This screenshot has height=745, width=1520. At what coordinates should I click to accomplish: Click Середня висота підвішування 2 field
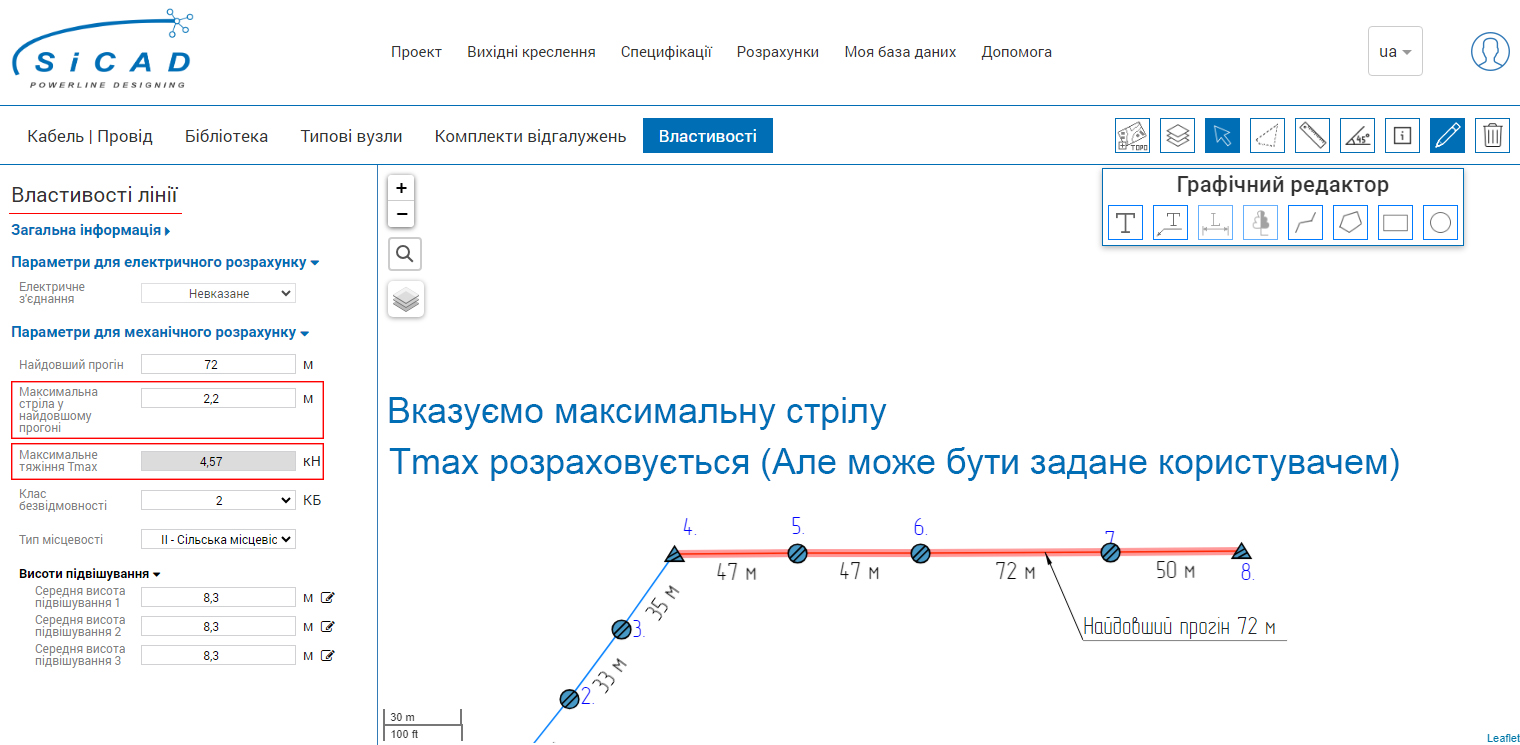click(218, 627)
